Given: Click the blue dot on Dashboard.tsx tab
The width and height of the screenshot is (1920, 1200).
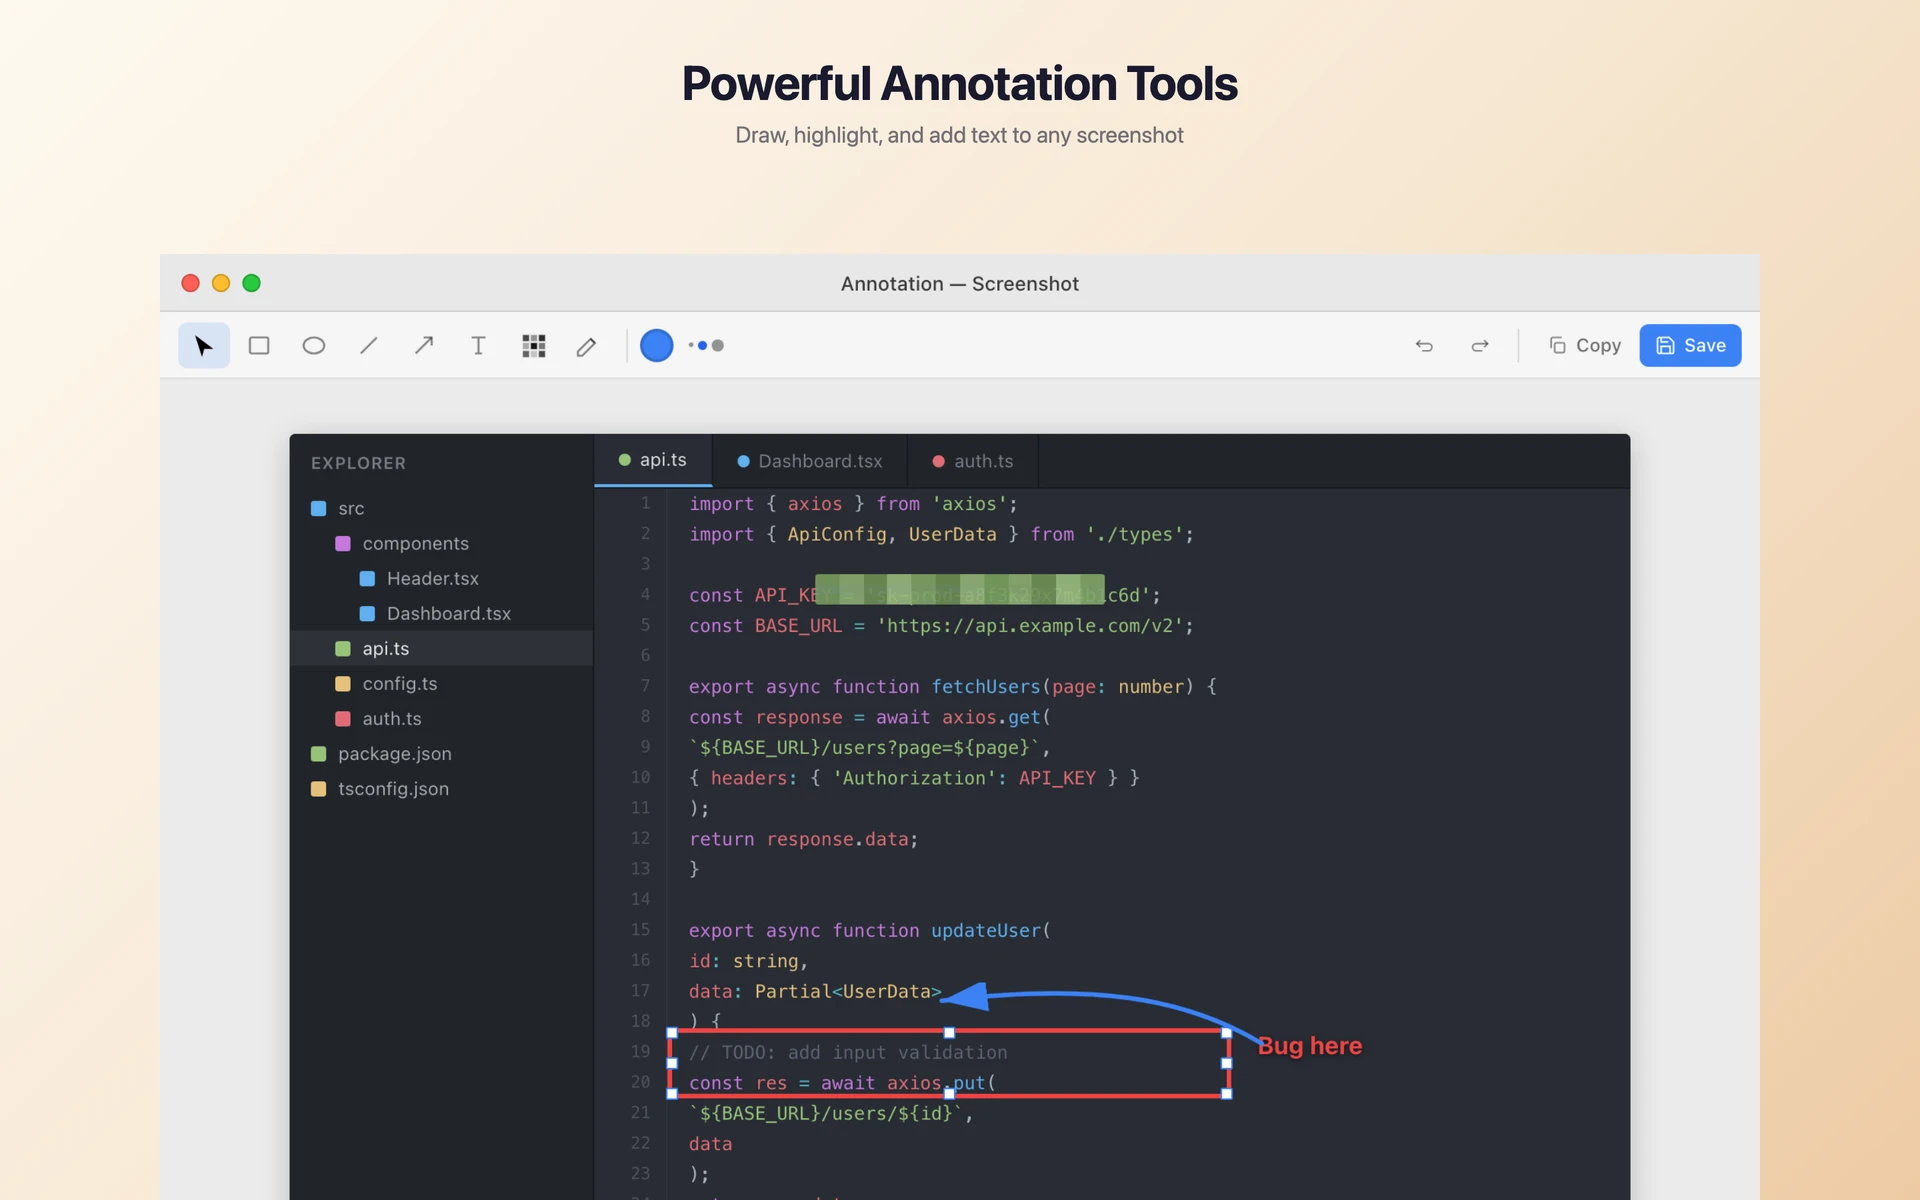Looking at the screenshot, I should tap(743, 461).
